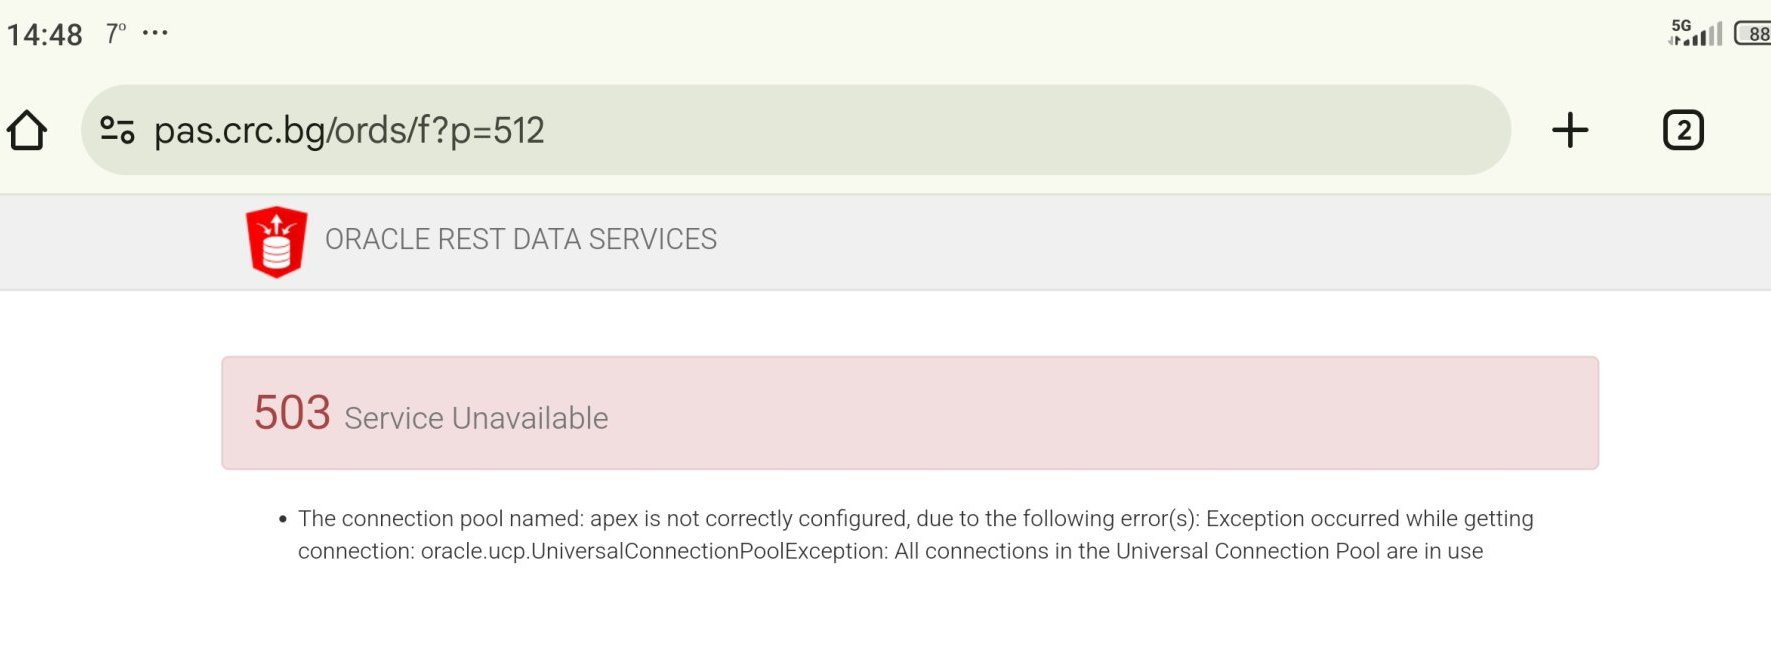Image resolution: width=1771 pixels, height=670 pixels.
Task: Open a new tab with plus icon
Action: click(1570, 130)
